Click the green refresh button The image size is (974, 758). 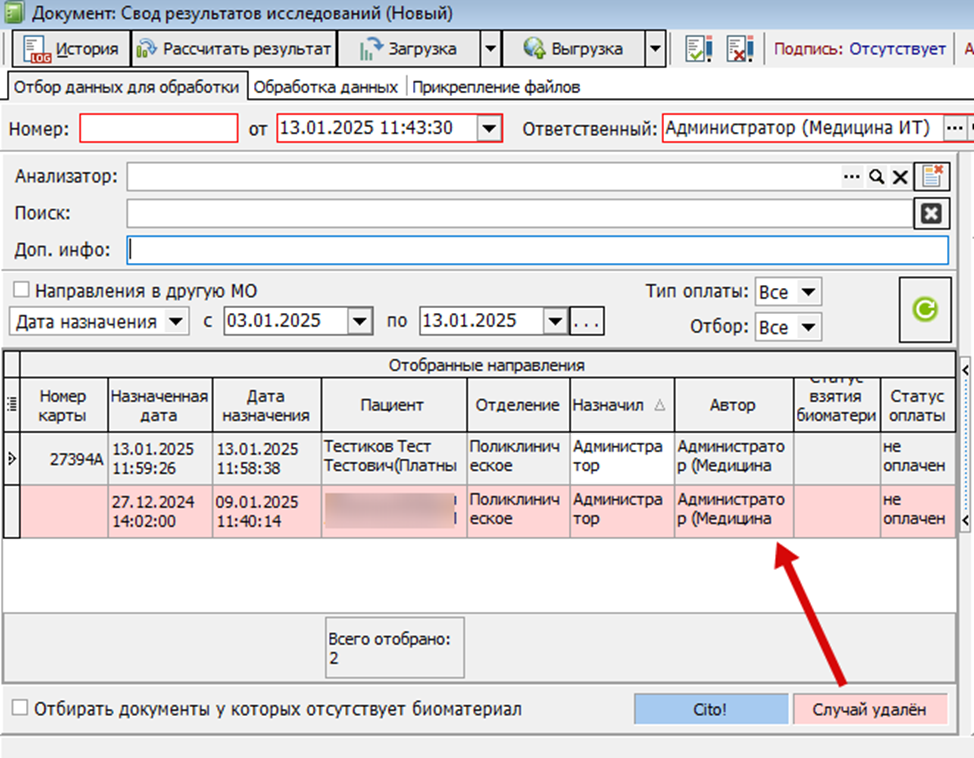925,310
